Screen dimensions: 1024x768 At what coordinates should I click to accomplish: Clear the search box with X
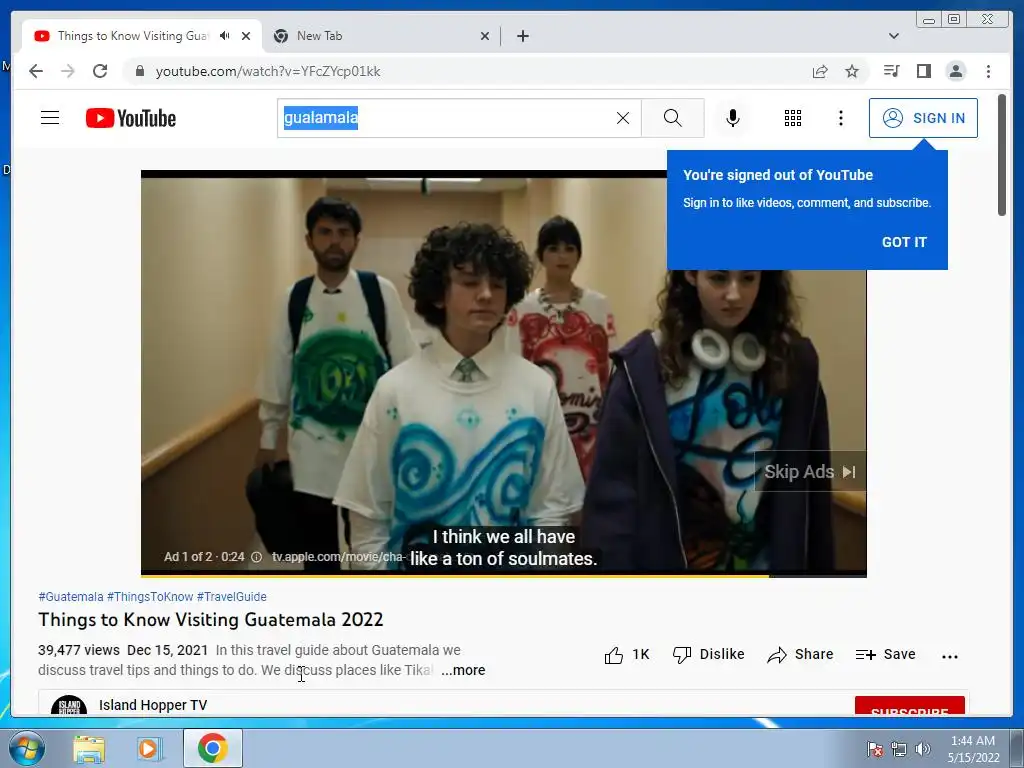tap(623, 118)
